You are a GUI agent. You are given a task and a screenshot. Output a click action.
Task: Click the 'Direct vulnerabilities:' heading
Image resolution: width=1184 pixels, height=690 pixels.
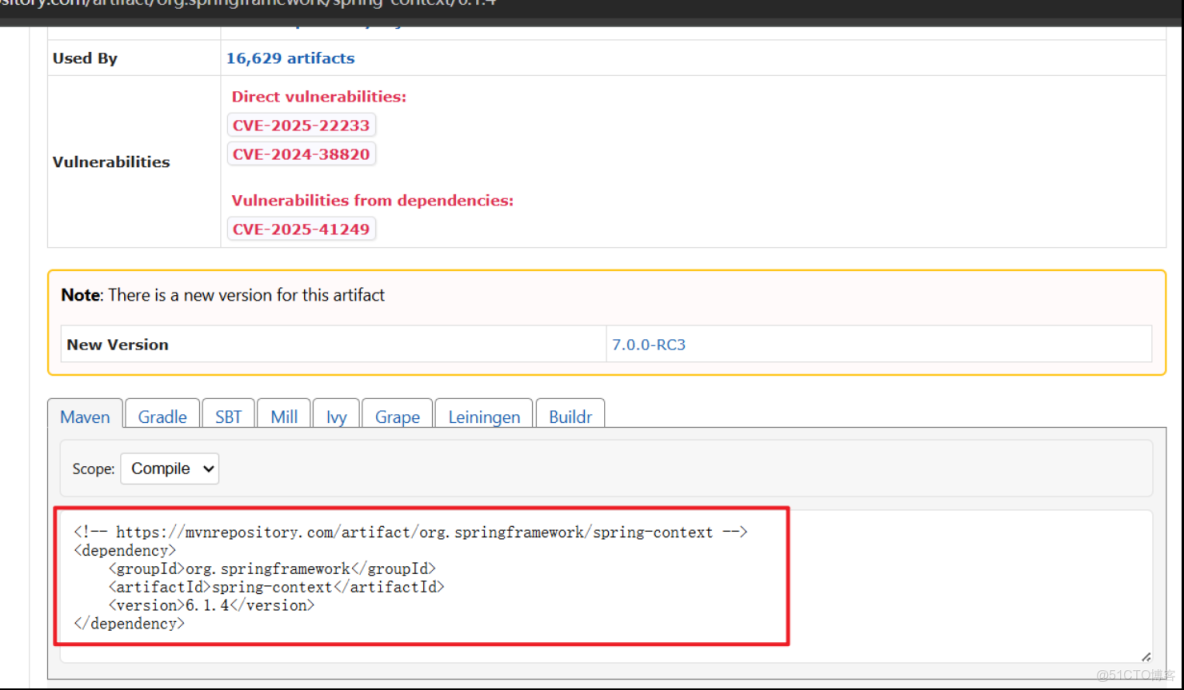(x=319, y=97)
